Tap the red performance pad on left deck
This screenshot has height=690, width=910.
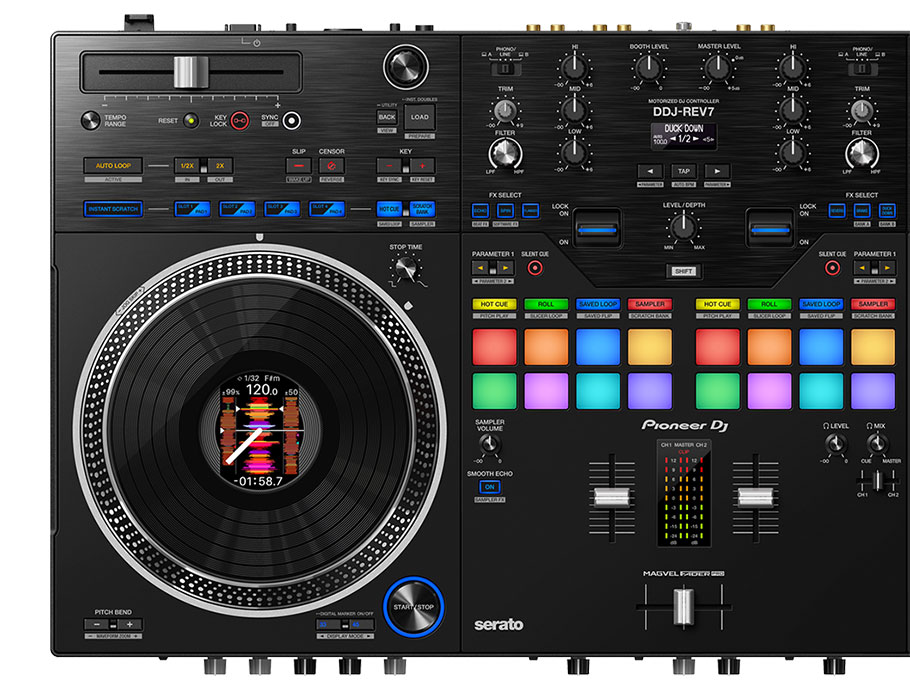494,347
